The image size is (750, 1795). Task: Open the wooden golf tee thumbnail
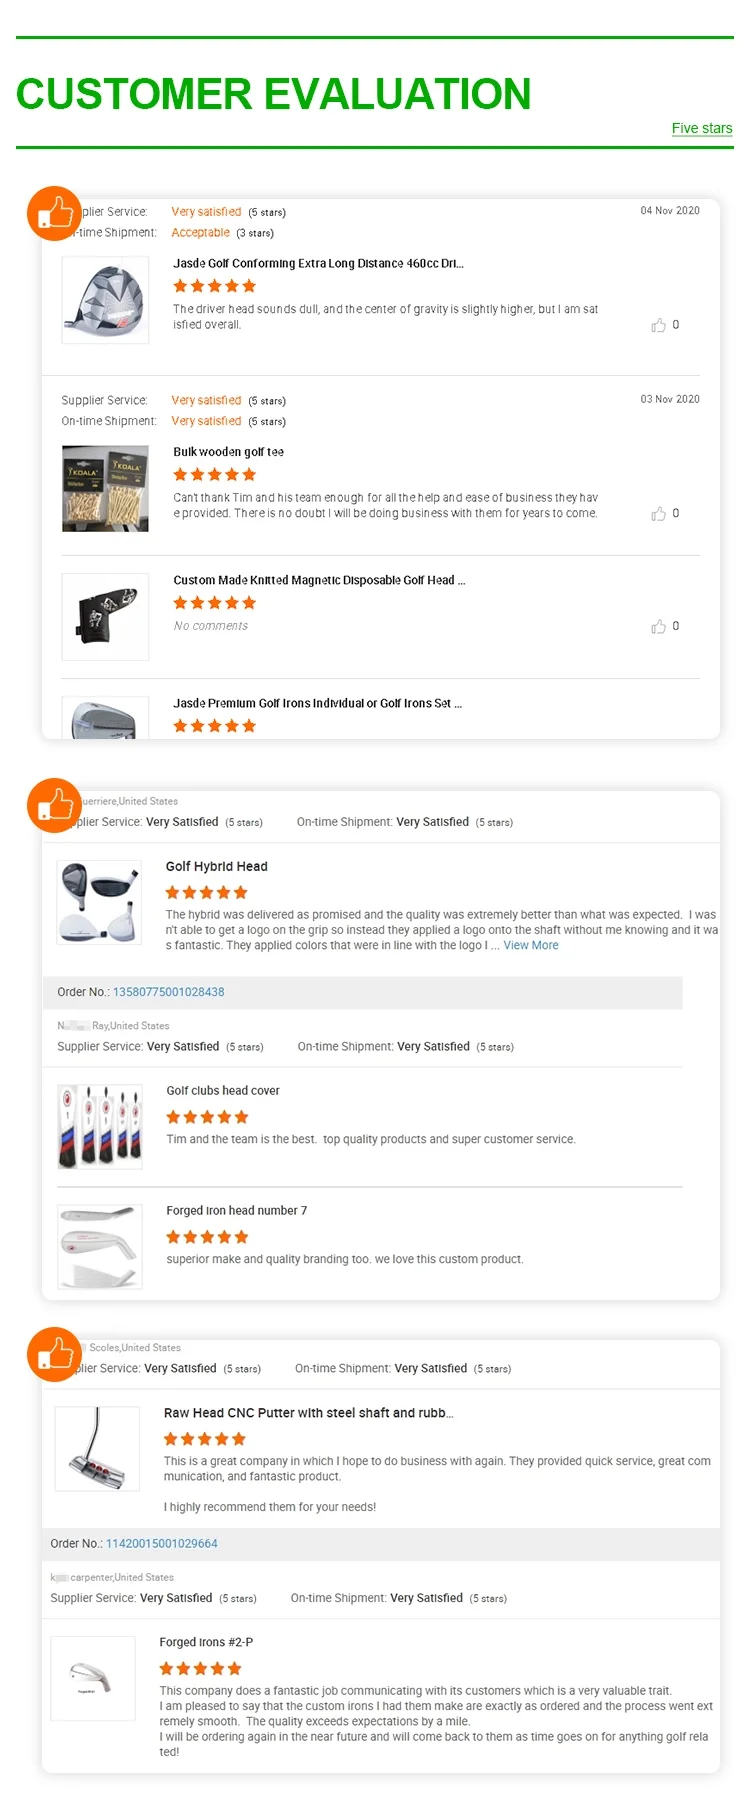tap(105, 488)
